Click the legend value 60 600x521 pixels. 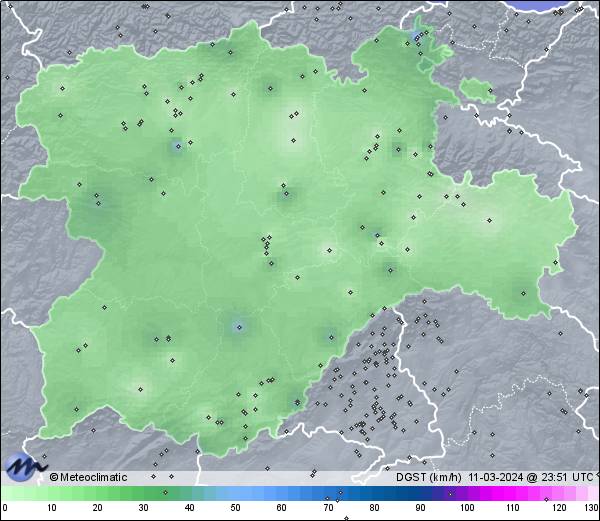(x=282, y=508)
